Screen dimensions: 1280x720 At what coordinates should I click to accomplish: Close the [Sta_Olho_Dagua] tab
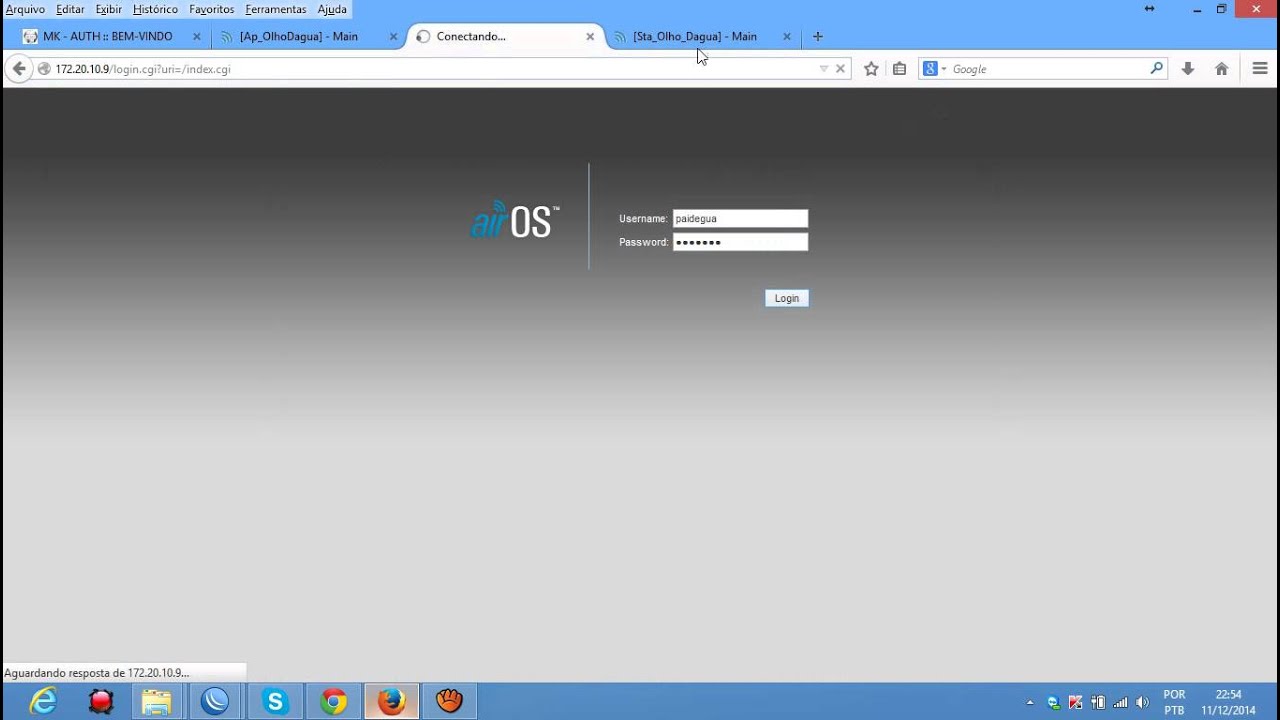point(787,37)
